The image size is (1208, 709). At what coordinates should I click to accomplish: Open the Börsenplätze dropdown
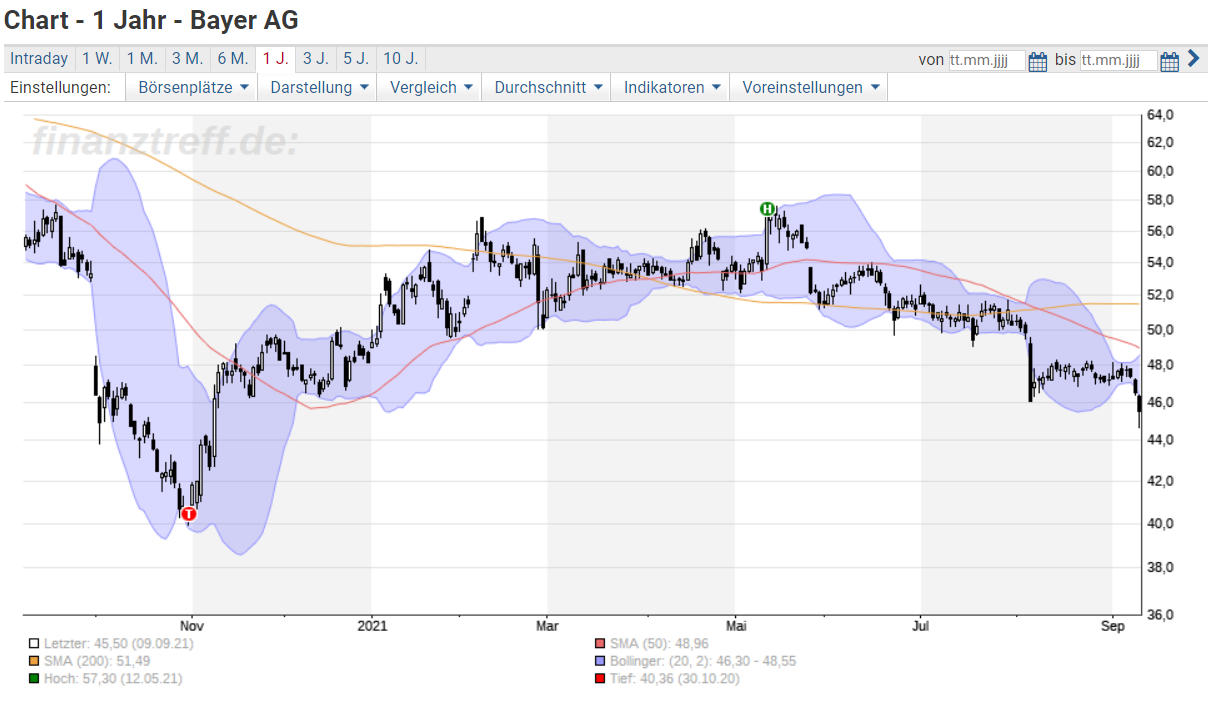tap(192, 87)
